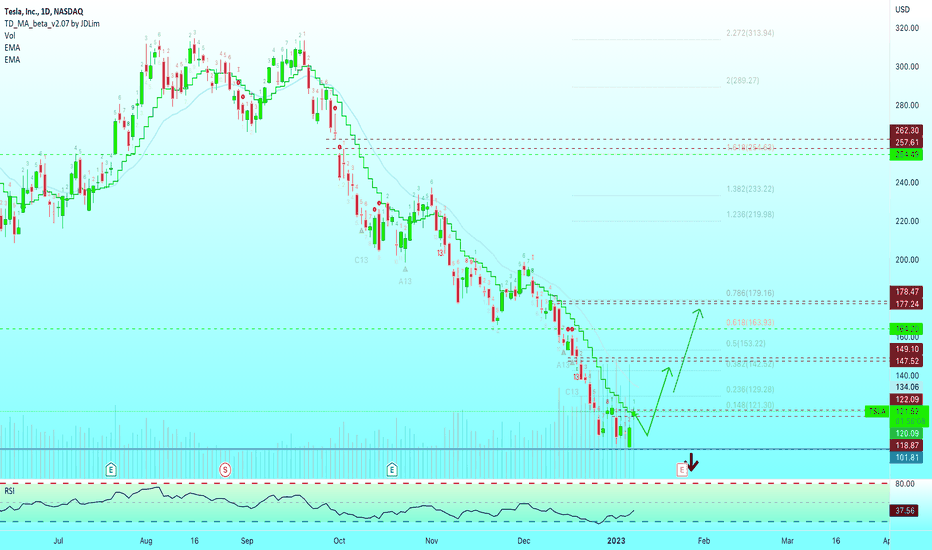
Task: Select Fibonacci level 0.618(163.93)
Action: 750,322
